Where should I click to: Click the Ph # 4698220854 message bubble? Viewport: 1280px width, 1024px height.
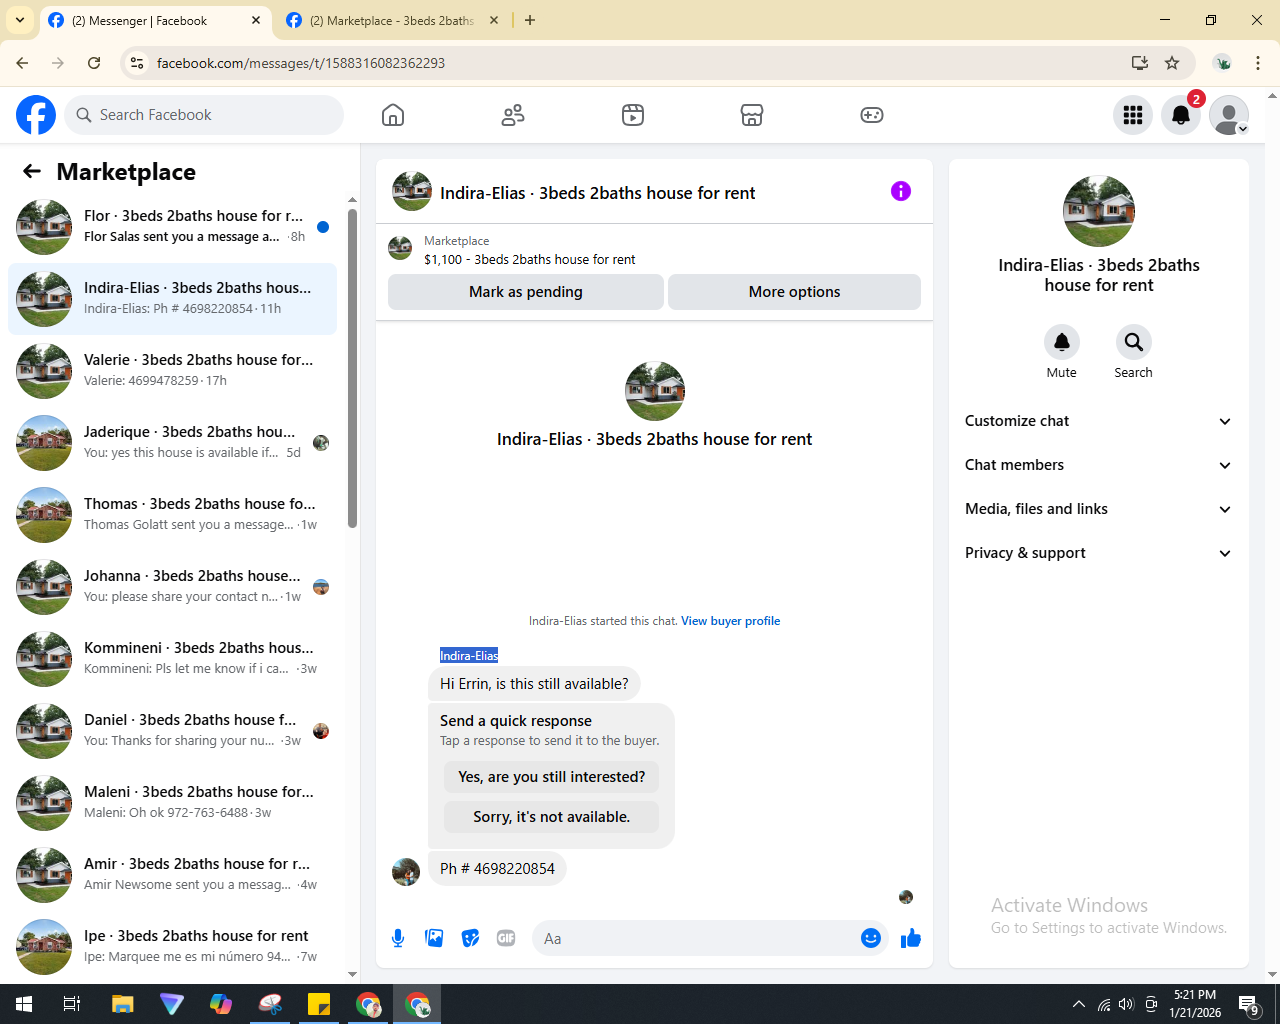tap(497, 868)
